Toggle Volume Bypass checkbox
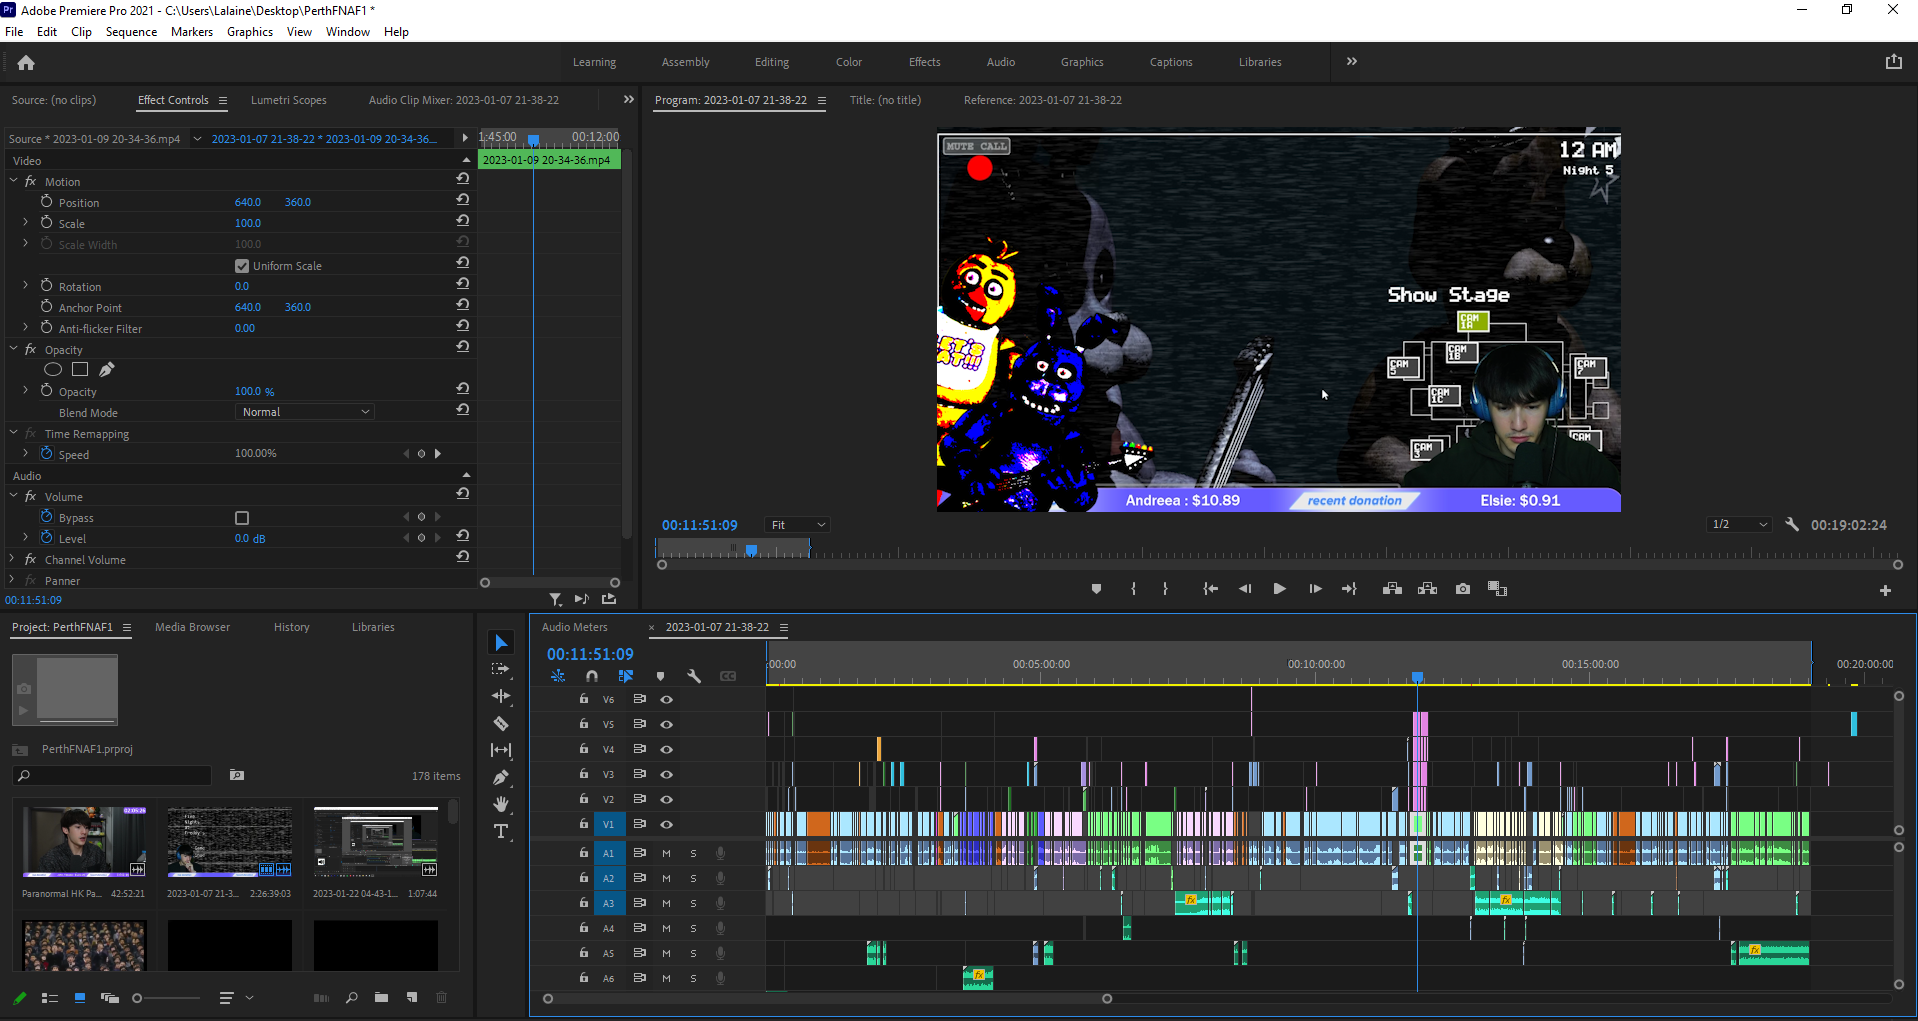The image size is (1918, 1021). pyautogui.click(x=242, y=518)
